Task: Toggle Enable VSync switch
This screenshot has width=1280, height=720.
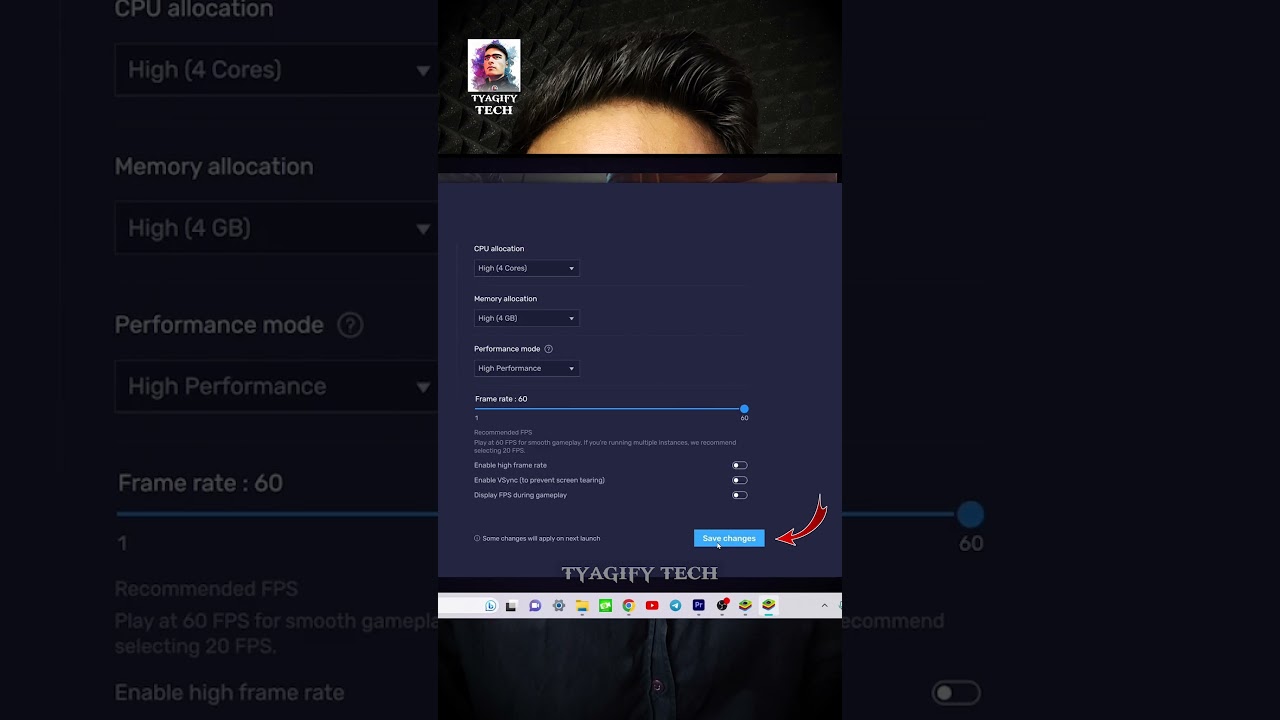Action: (739, 480)
